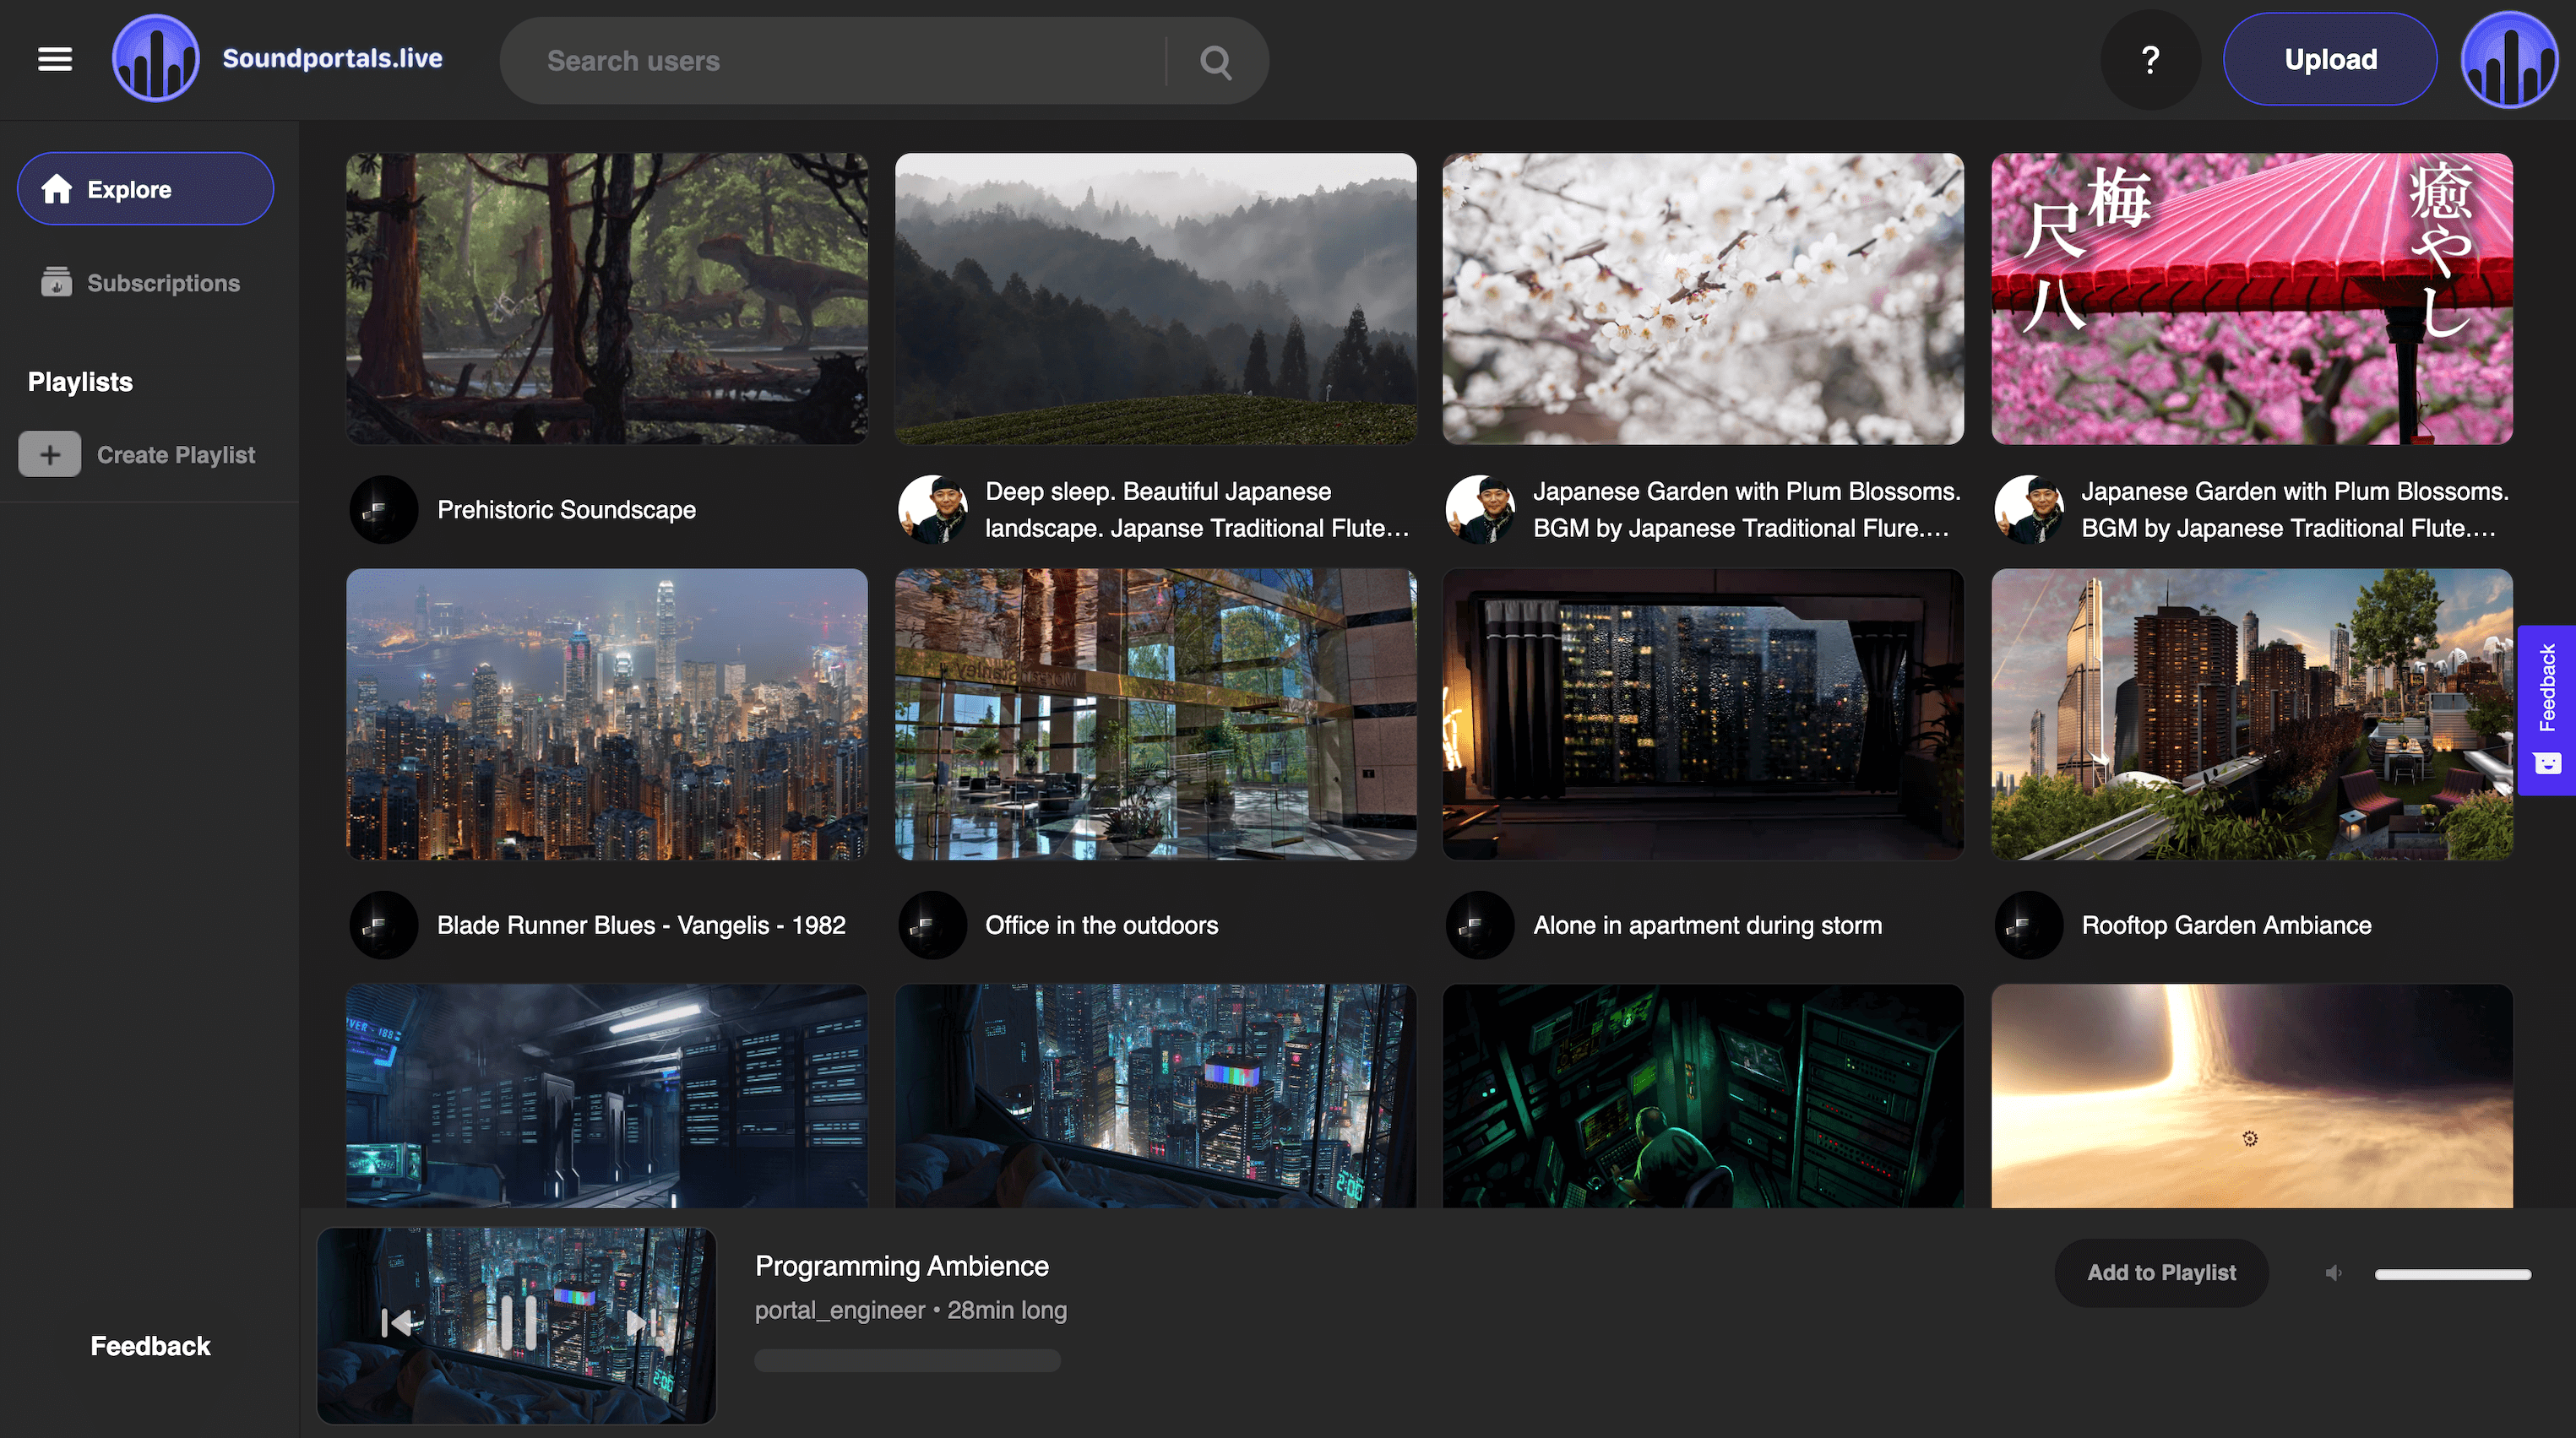Image resolution: width=2576 pixels, height=1438 pixels.
Task: Open the hamburger menu icon
Action: tap(55, 59)
